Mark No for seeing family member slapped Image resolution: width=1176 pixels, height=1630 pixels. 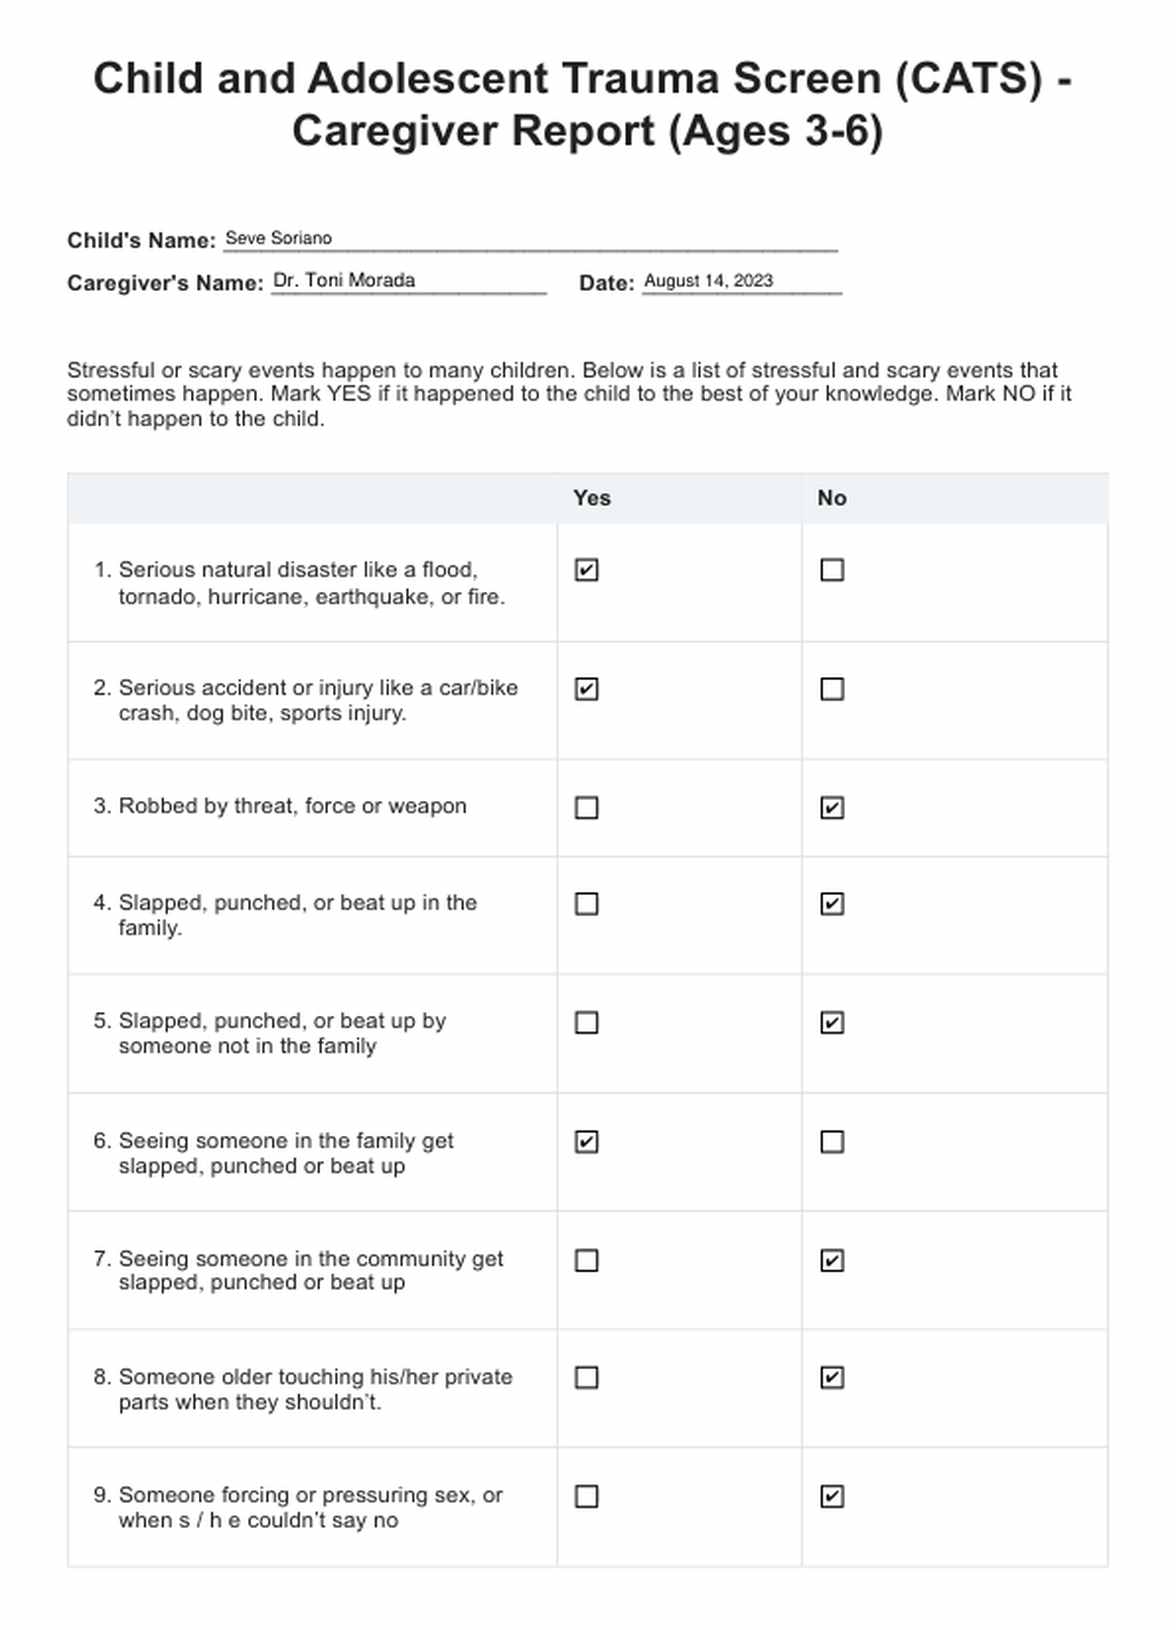[832, 1141]
